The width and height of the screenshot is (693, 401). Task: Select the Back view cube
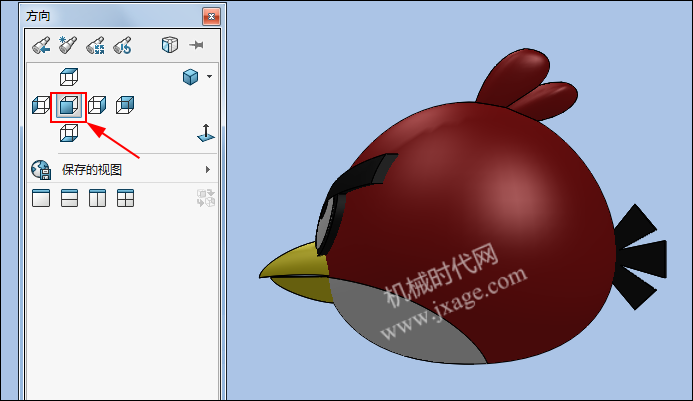coord(125,105)
